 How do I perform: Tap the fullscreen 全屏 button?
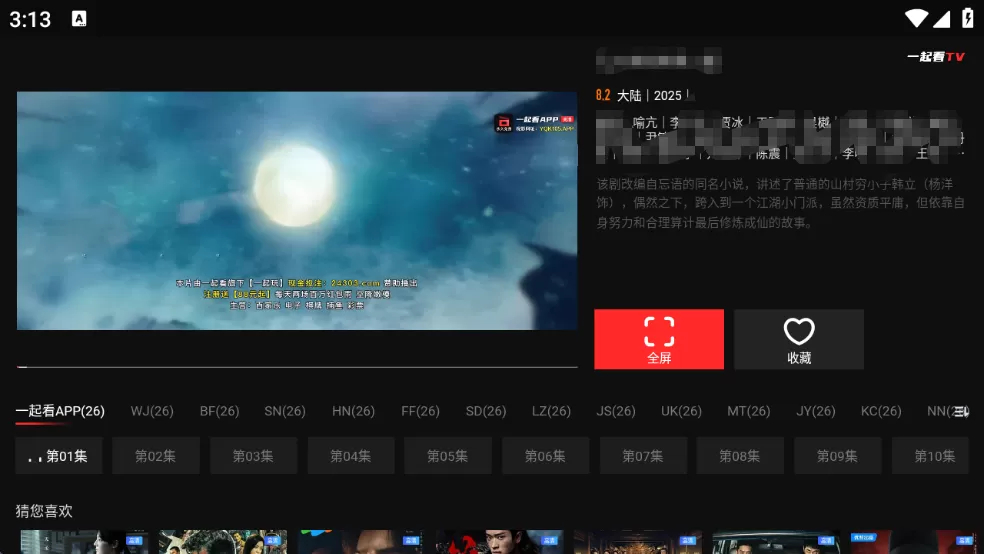coord(658,339)
